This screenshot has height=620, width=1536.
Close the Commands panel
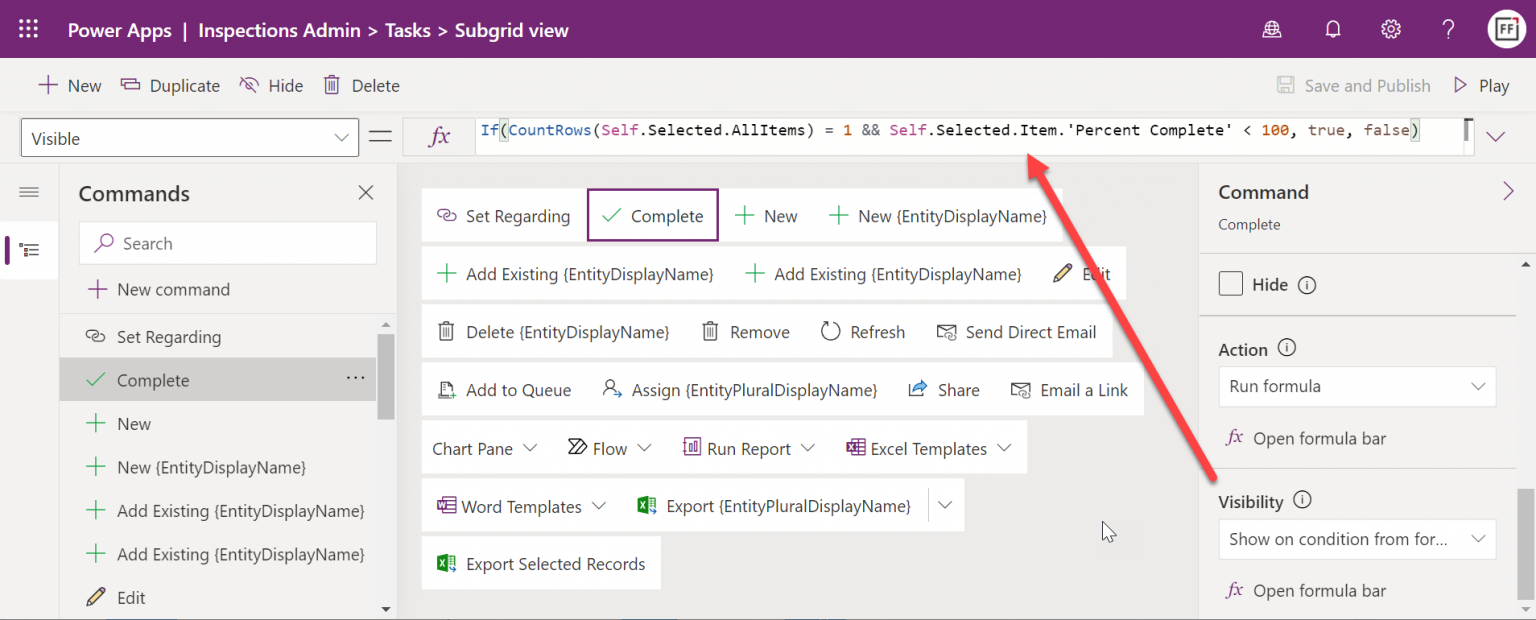click(x=366, y=193)
